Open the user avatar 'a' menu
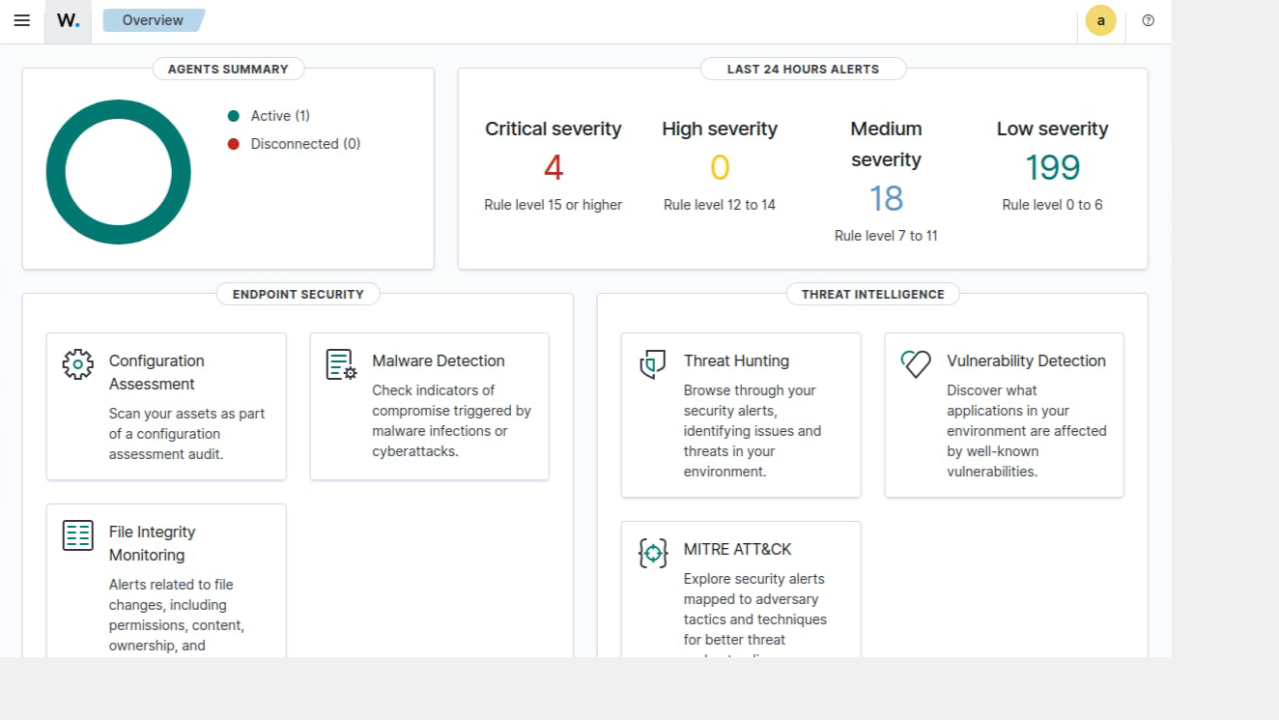Image resolution: width=1279 pixels, height=720 pixels. pos(1101,20)
